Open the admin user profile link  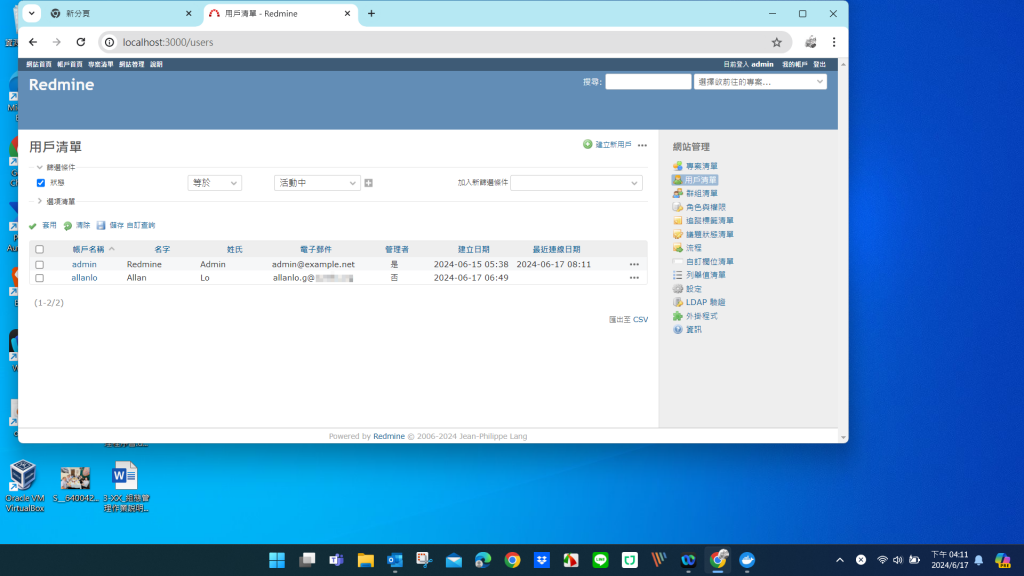point(84,264)
